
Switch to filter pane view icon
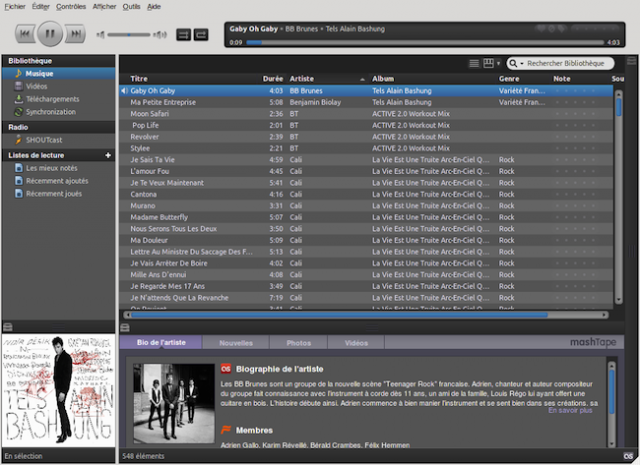pos(488,63)
